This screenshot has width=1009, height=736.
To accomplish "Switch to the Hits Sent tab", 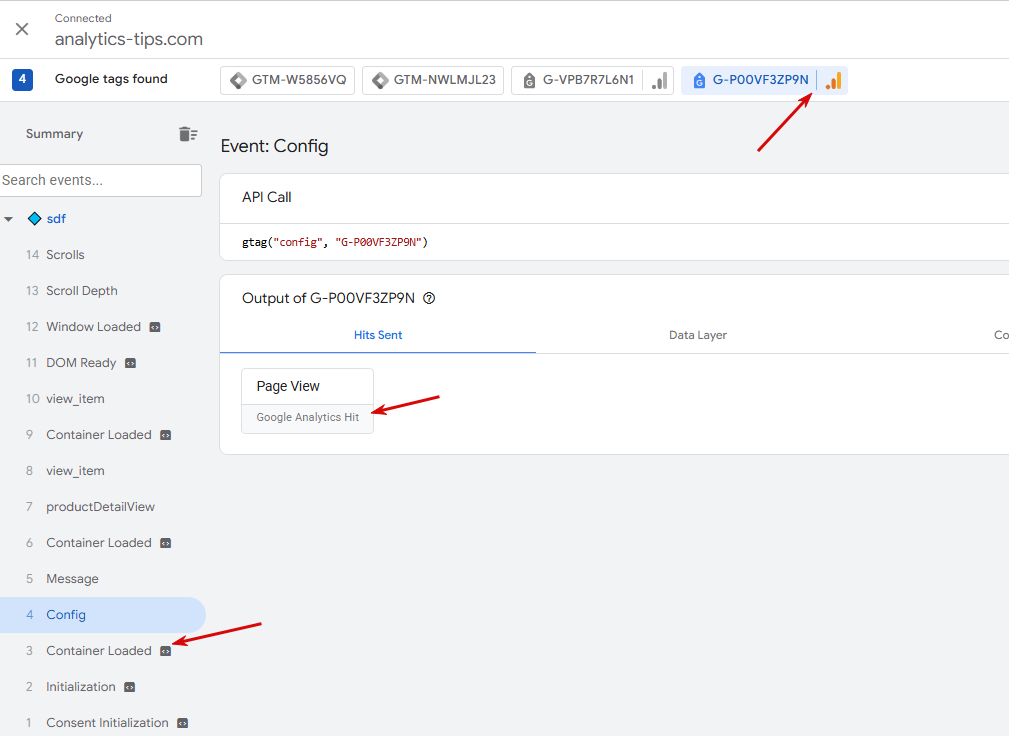I will (378, 335).
